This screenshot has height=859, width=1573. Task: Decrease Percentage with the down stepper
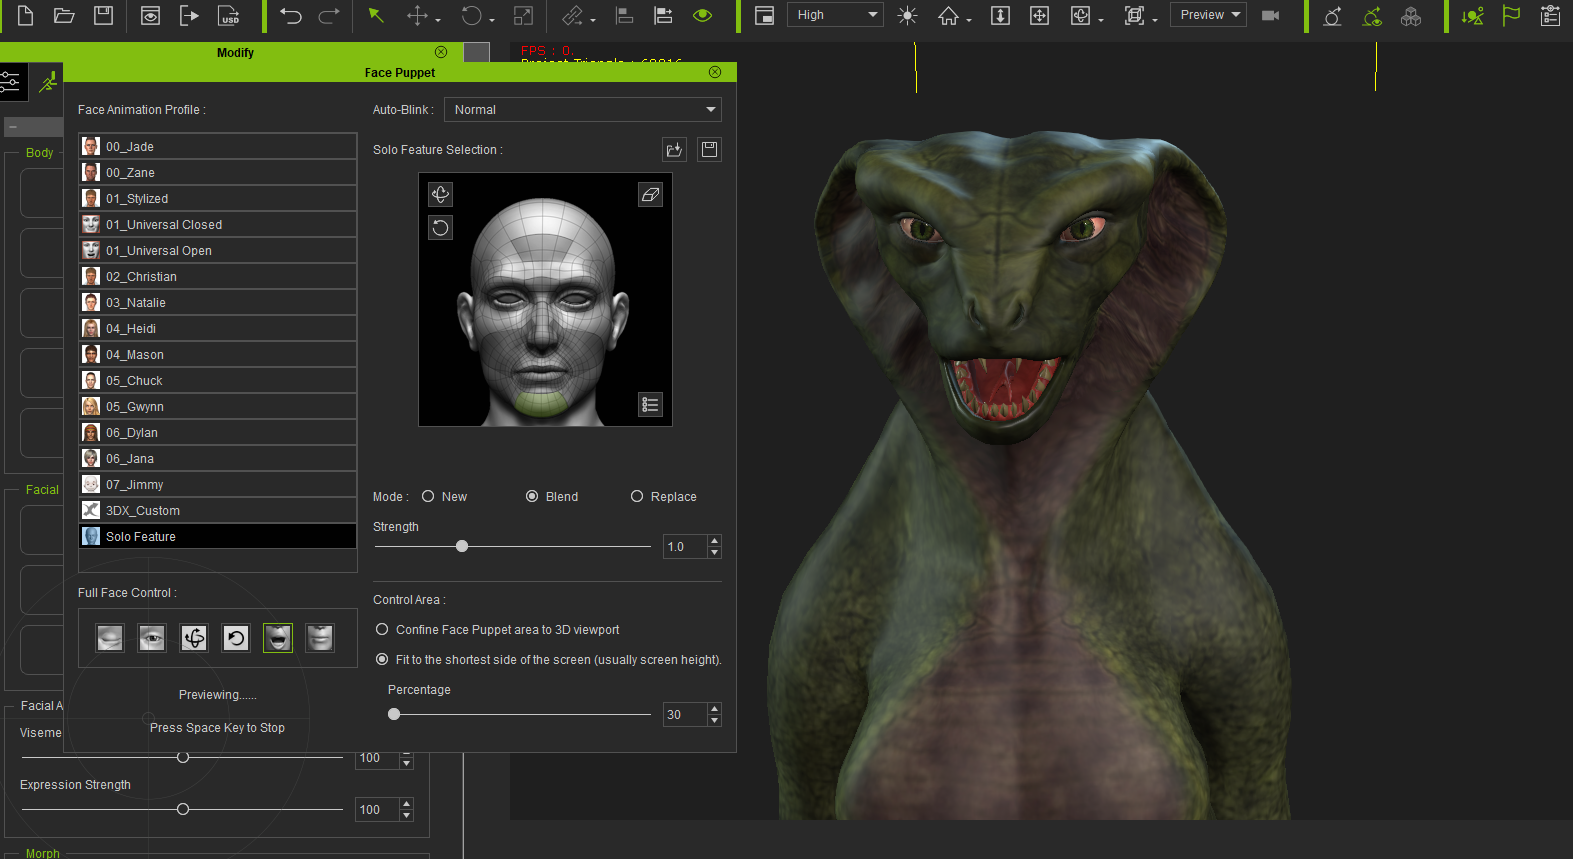714,721
